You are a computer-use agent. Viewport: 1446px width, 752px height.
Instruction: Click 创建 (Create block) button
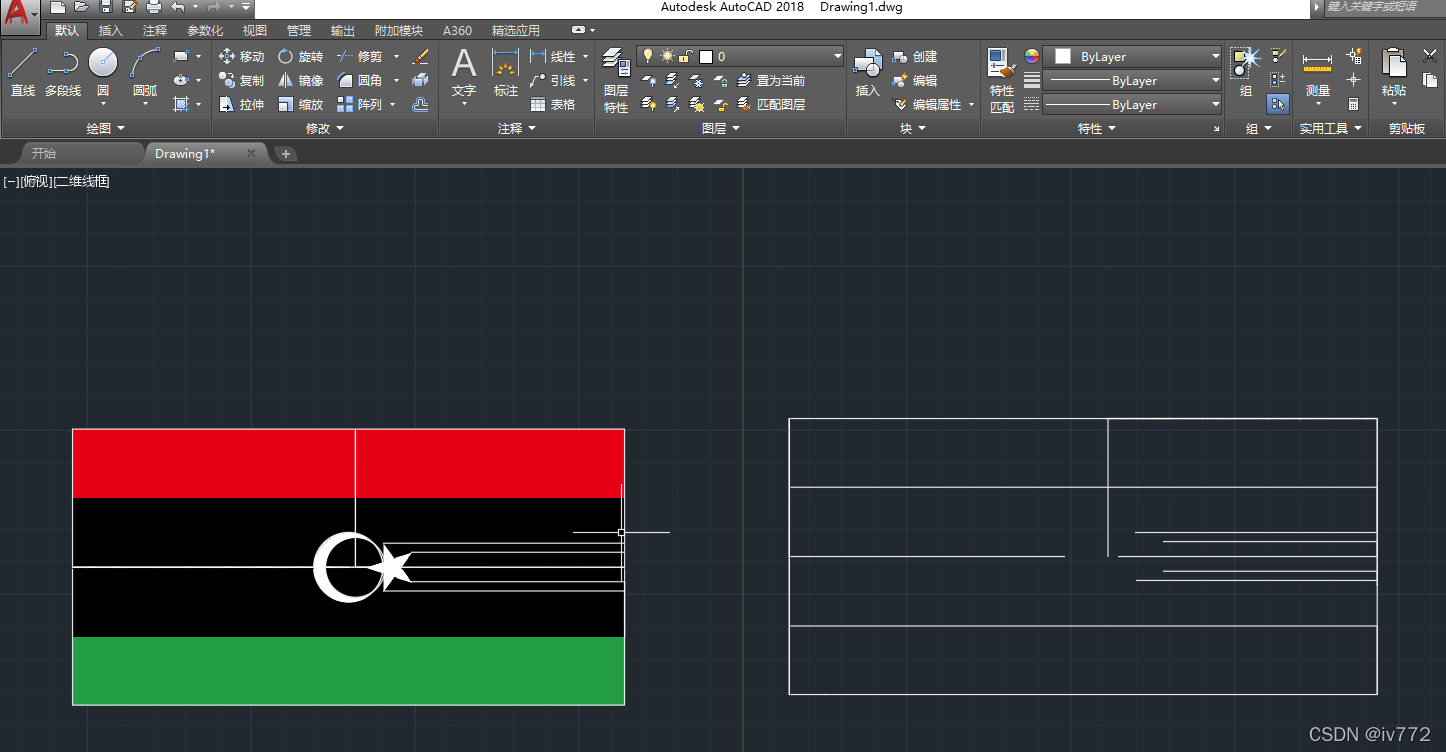point(915,57)
